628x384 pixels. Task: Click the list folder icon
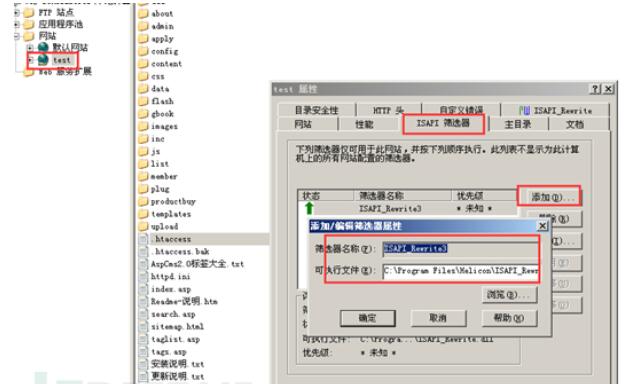point(143,164)
